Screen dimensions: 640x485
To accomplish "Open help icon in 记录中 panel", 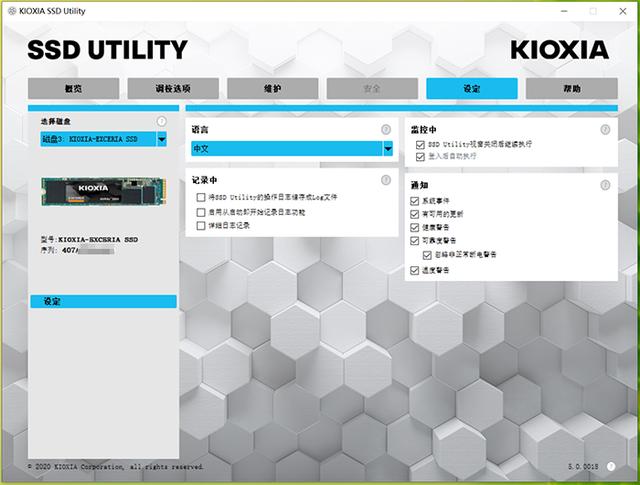I will 386,180.
